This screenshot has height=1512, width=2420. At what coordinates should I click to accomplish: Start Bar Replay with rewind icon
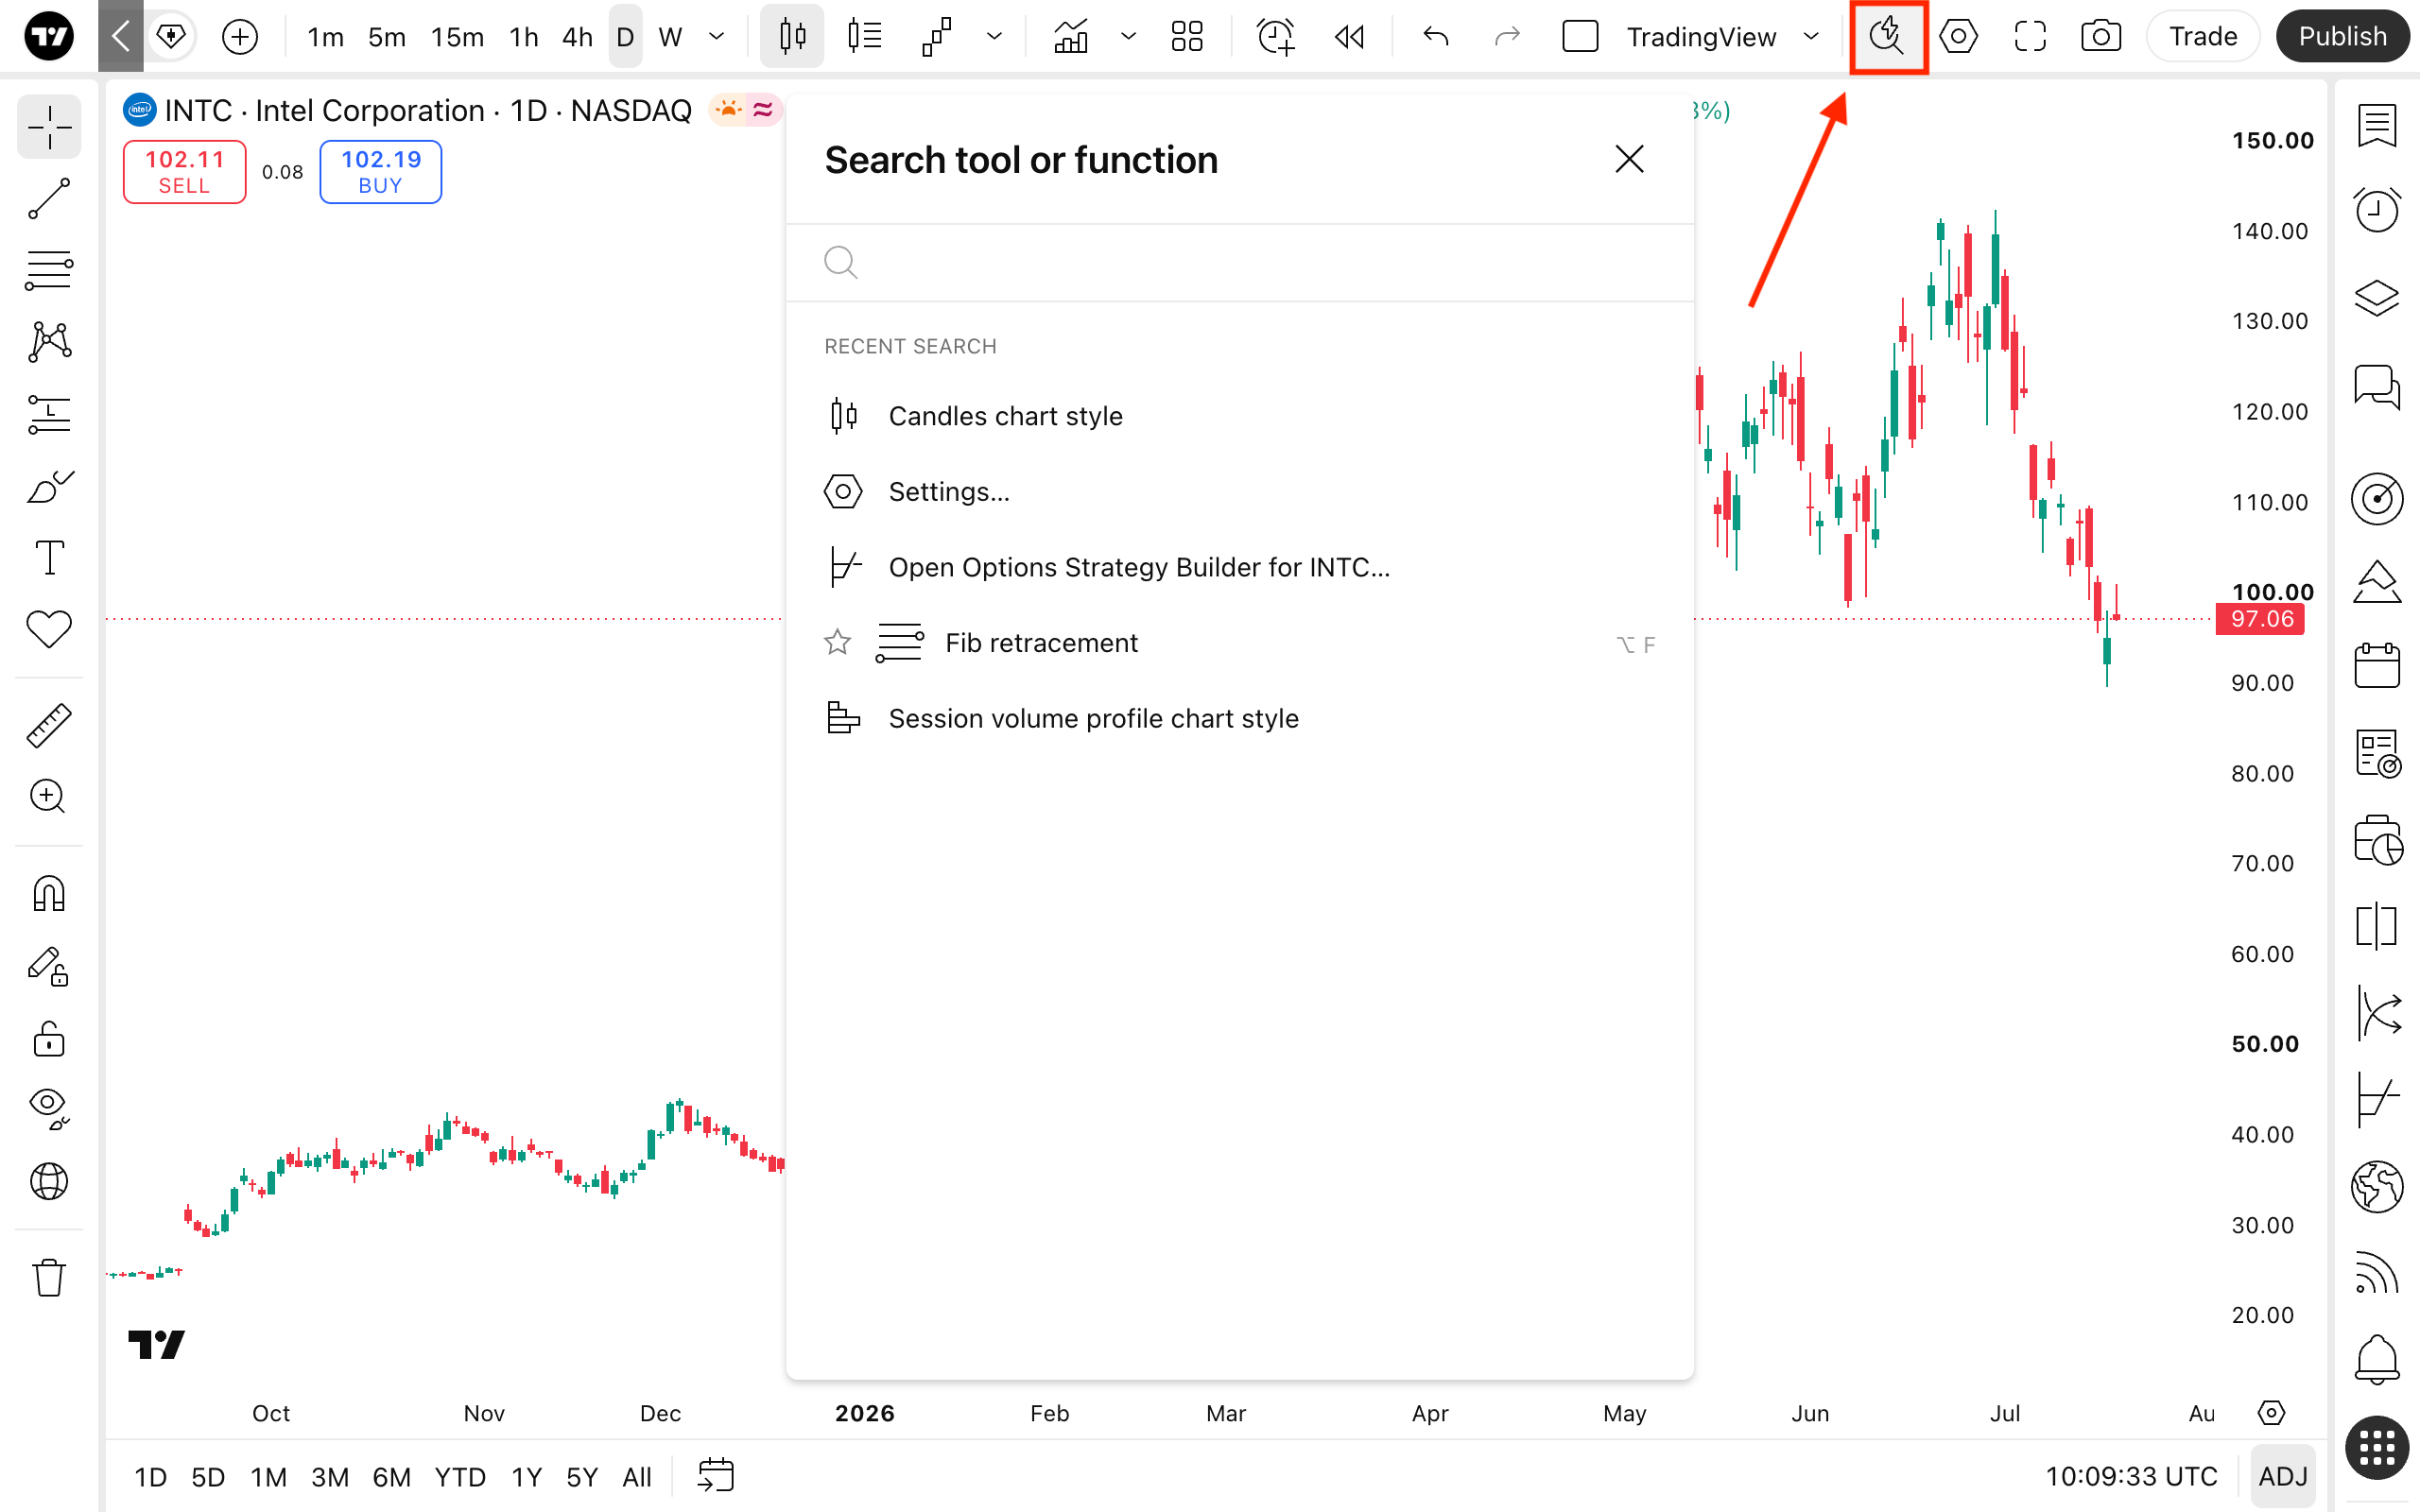1349,37
